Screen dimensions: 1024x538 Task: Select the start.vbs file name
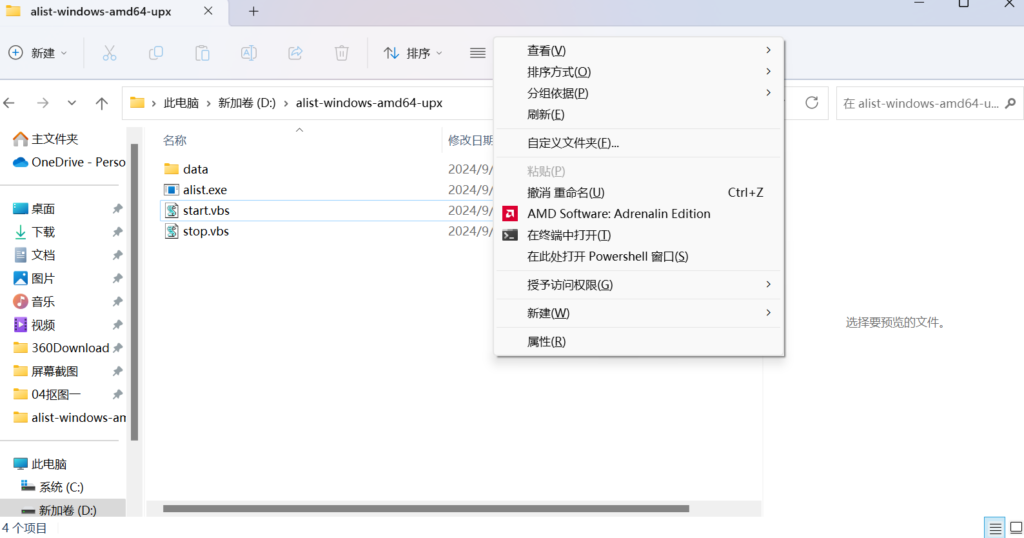pyautogui.click(x=206, y=210)
